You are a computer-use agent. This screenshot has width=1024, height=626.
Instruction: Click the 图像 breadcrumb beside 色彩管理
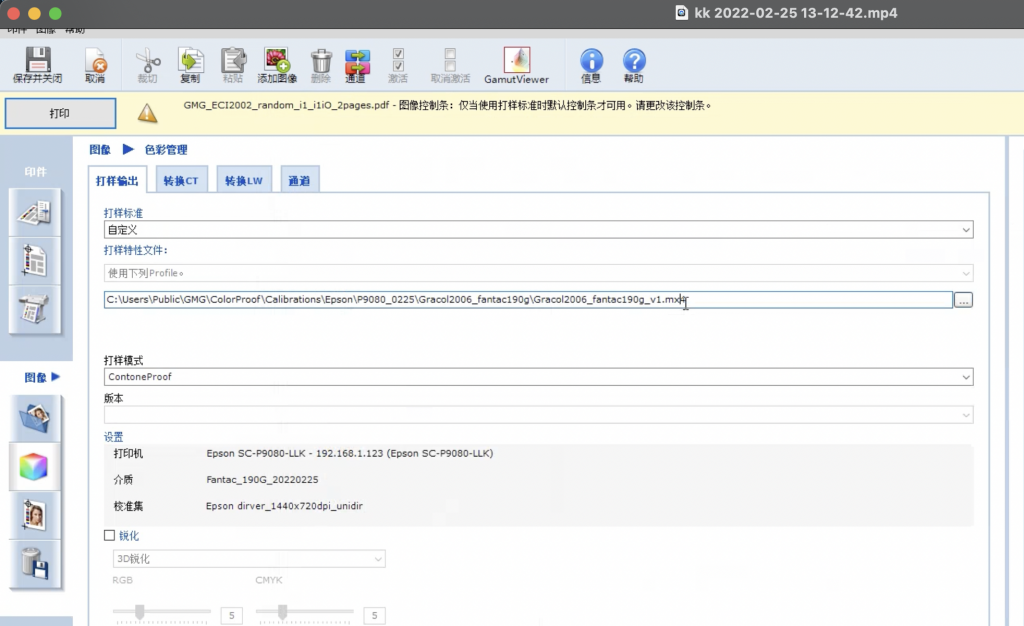(x=100, y=149)
